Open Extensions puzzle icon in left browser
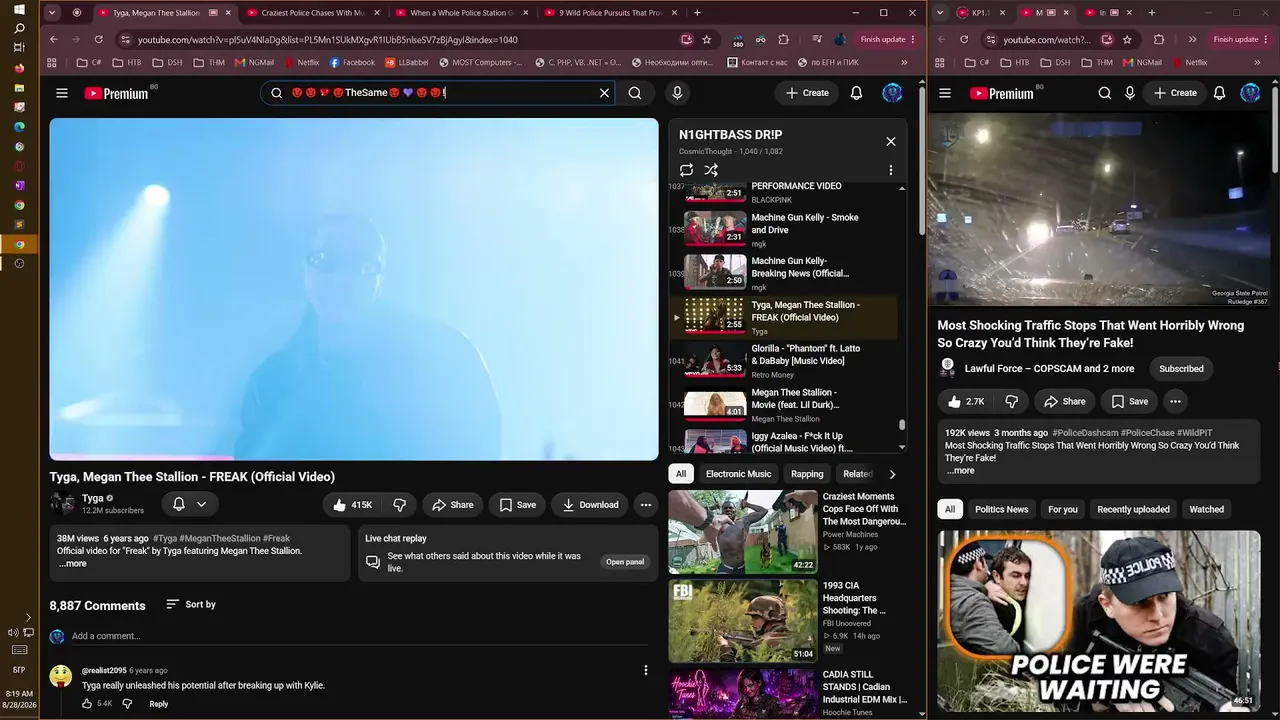The width and height of the screenshot is (1280, 720). tap(783, 39)
